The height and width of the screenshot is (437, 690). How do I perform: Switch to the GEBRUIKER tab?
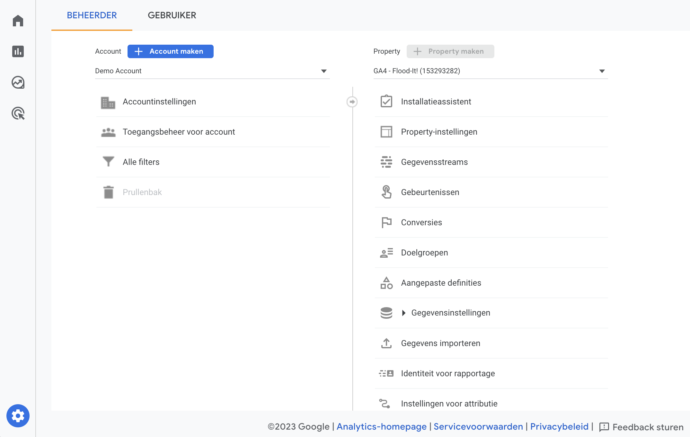coord(171,15)
